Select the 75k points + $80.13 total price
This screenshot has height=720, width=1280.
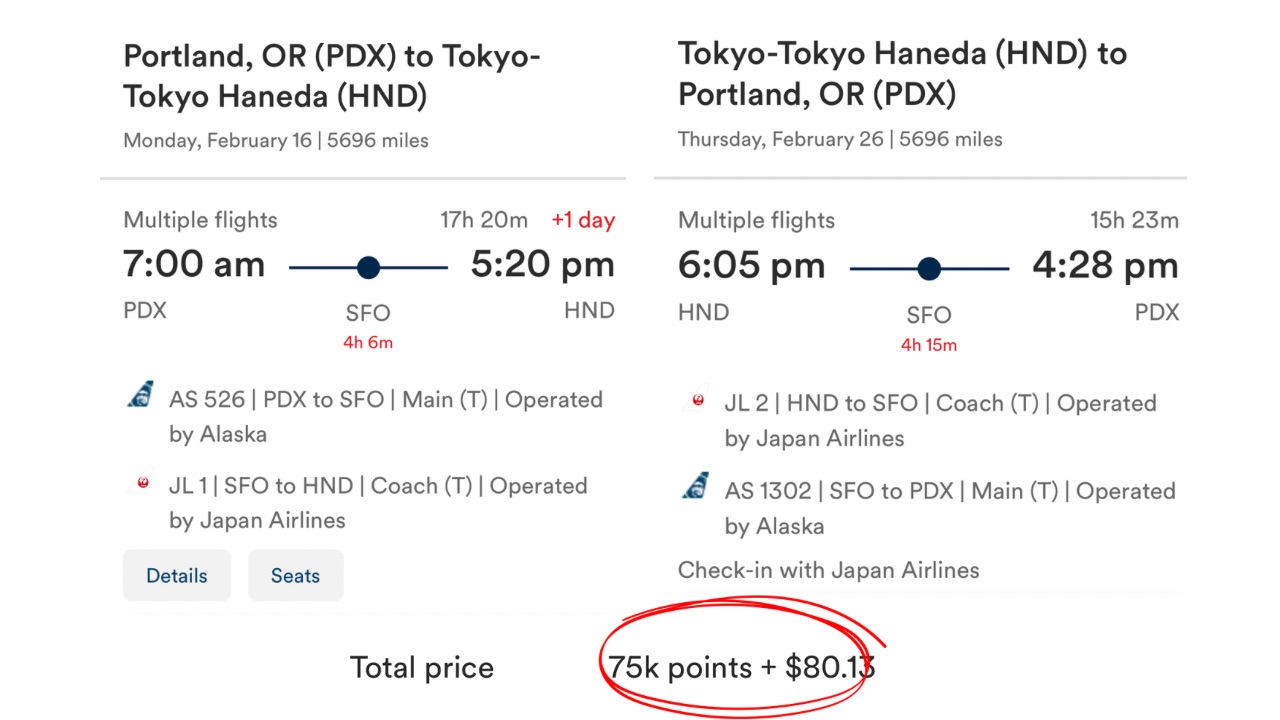(741, 667)
